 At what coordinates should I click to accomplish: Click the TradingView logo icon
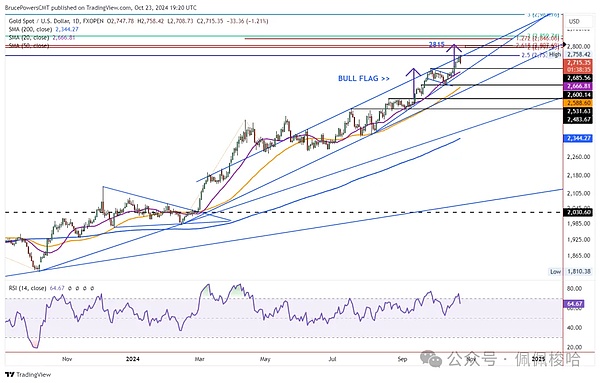click(x=10, y=374)
